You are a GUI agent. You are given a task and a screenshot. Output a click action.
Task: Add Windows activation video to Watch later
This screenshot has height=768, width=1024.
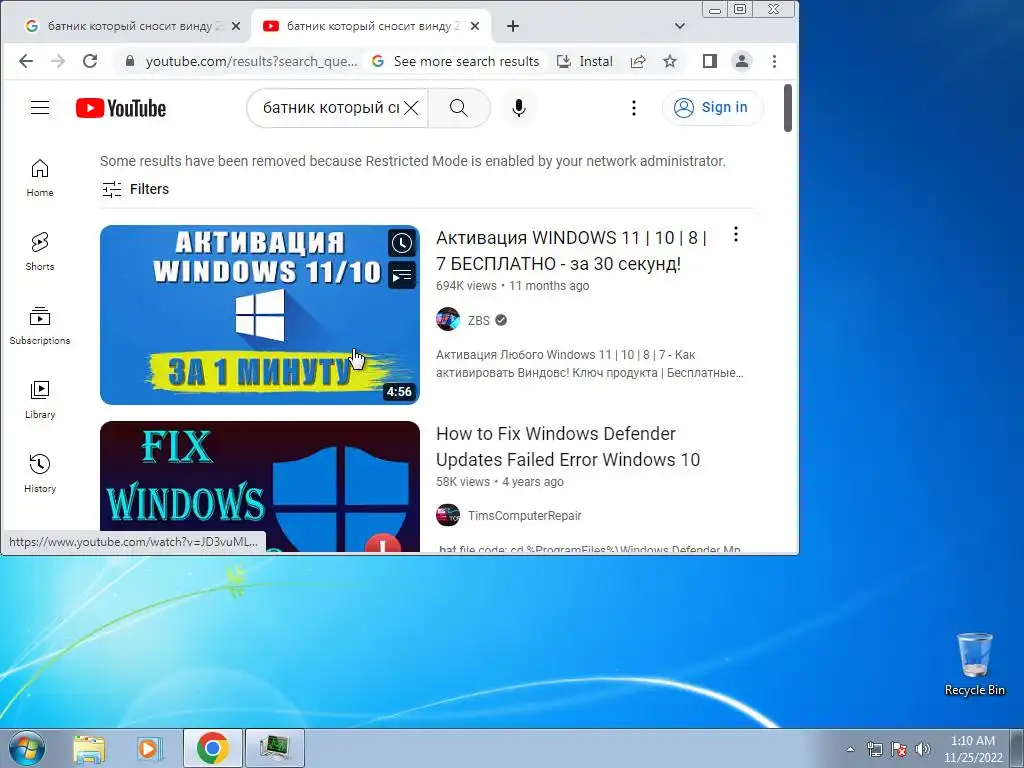pos(402,244)
